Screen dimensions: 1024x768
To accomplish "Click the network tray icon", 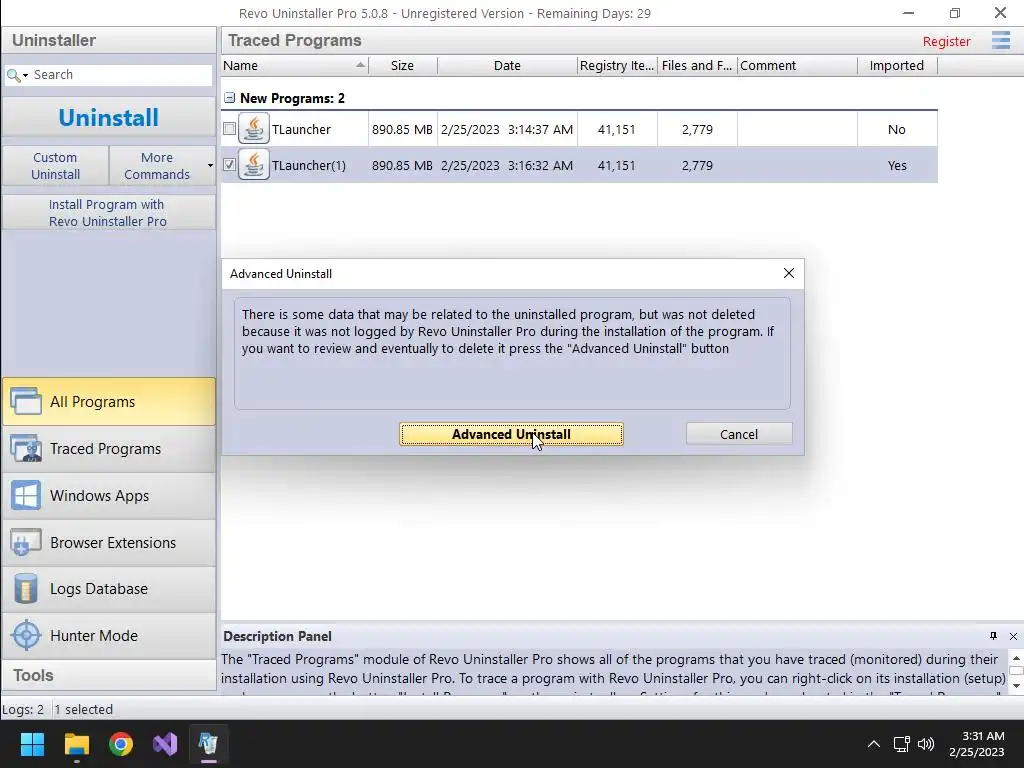I will pos(902,744).
